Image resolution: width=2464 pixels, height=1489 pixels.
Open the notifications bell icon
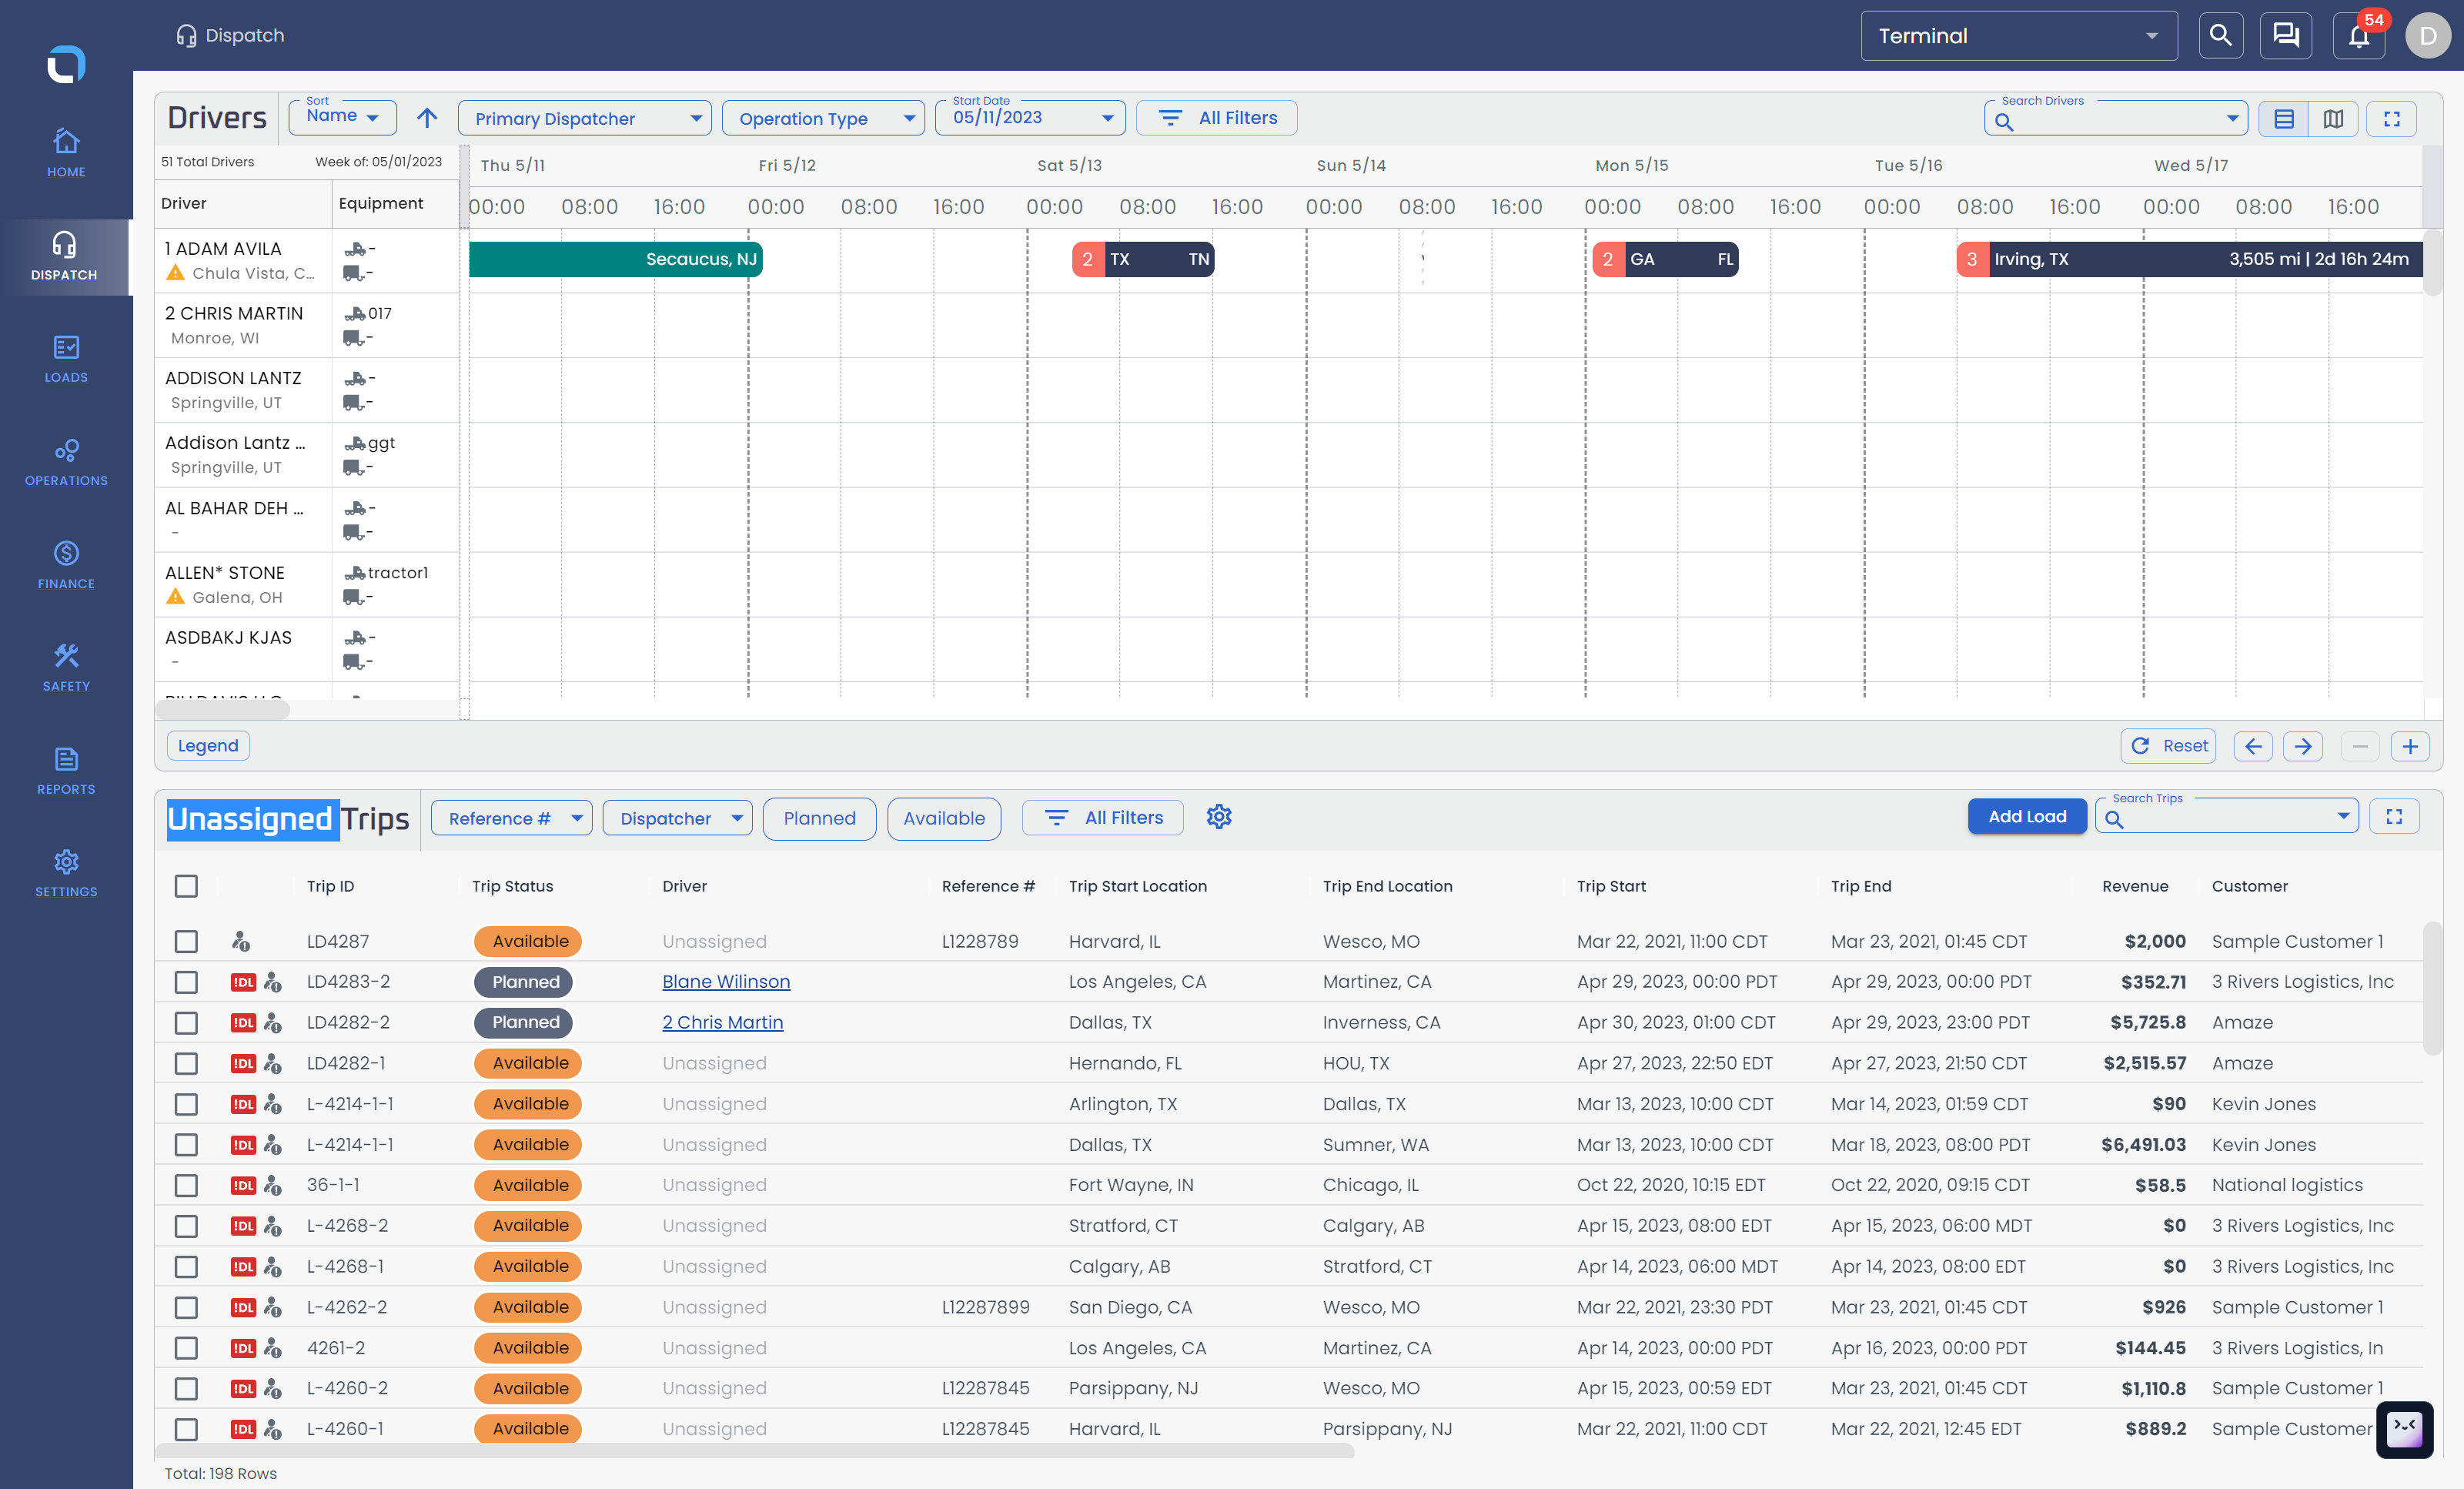click(2359, 36)
